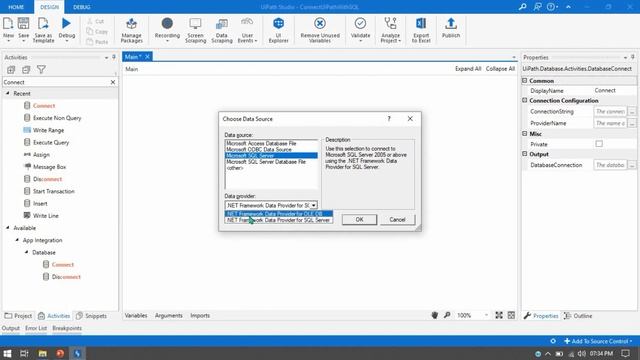Expand all activities icon in Activities panel
The height and width of the screenshot is (360, 640).
(11, 70)
